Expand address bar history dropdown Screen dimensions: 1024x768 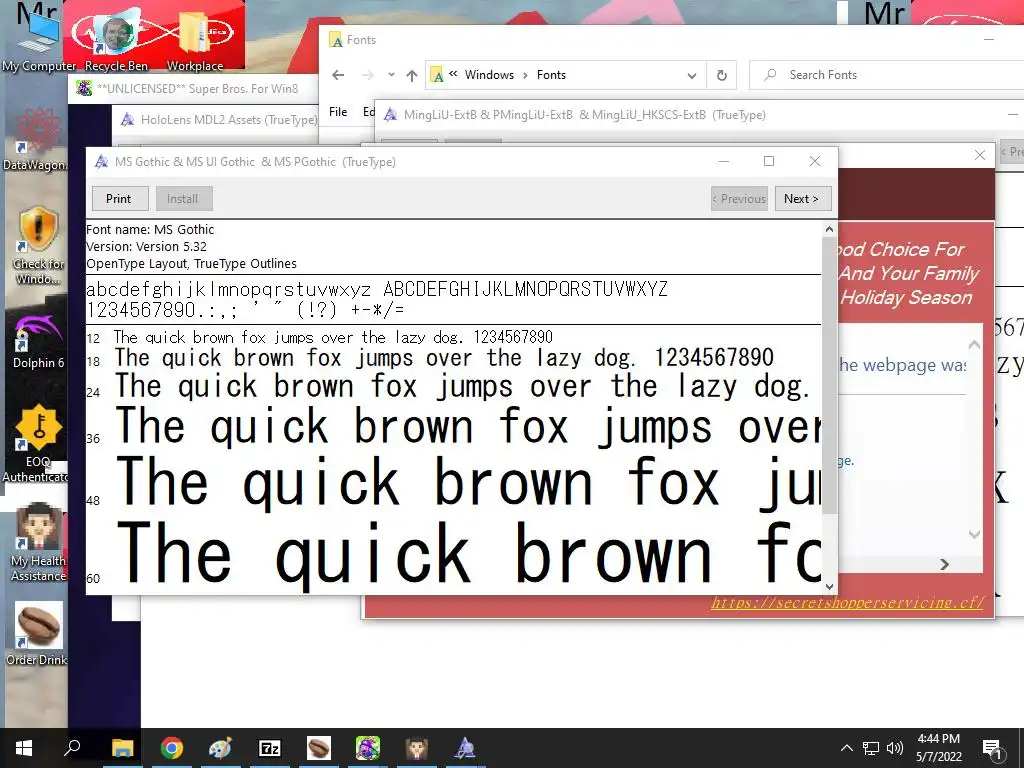click(692, 75)
